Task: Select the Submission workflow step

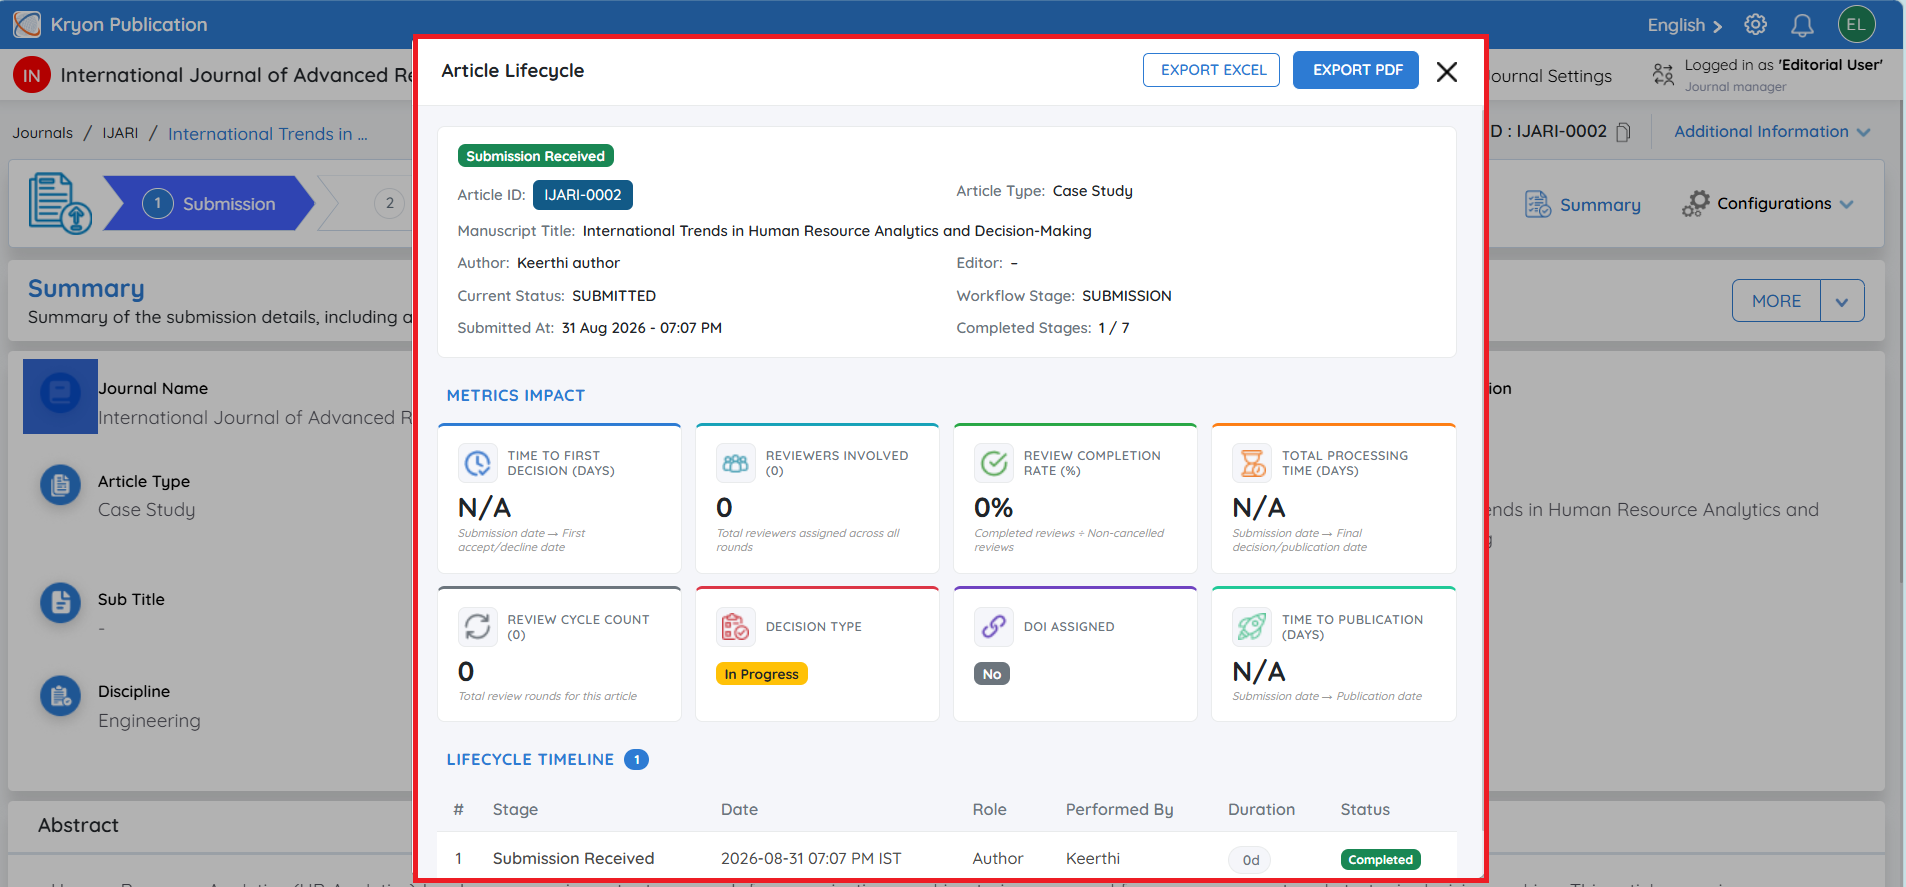Action: [209, 204]
